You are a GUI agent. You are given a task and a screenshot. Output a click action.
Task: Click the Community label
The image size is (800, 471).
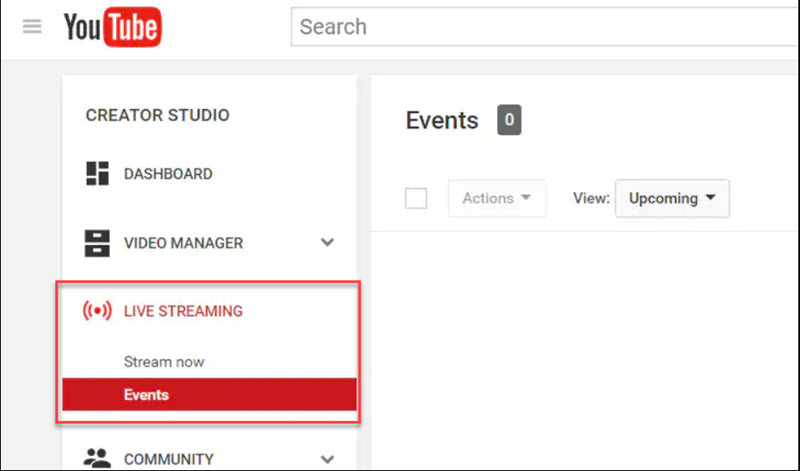point(168,459)
